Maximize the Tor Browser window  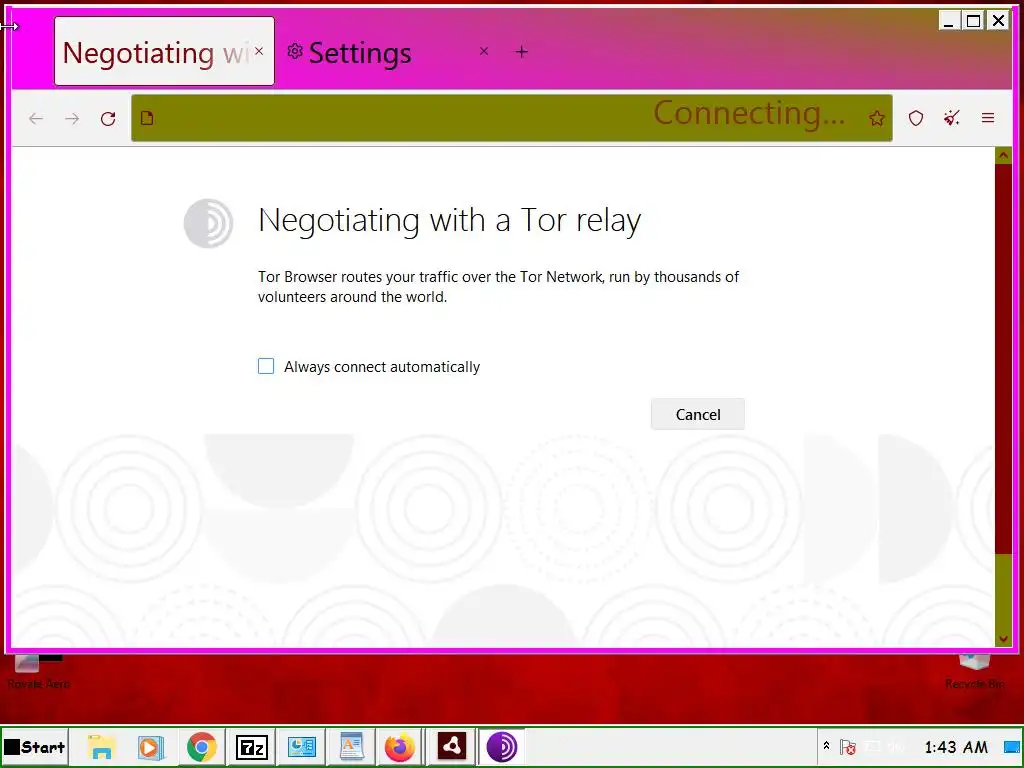[973, 21]
